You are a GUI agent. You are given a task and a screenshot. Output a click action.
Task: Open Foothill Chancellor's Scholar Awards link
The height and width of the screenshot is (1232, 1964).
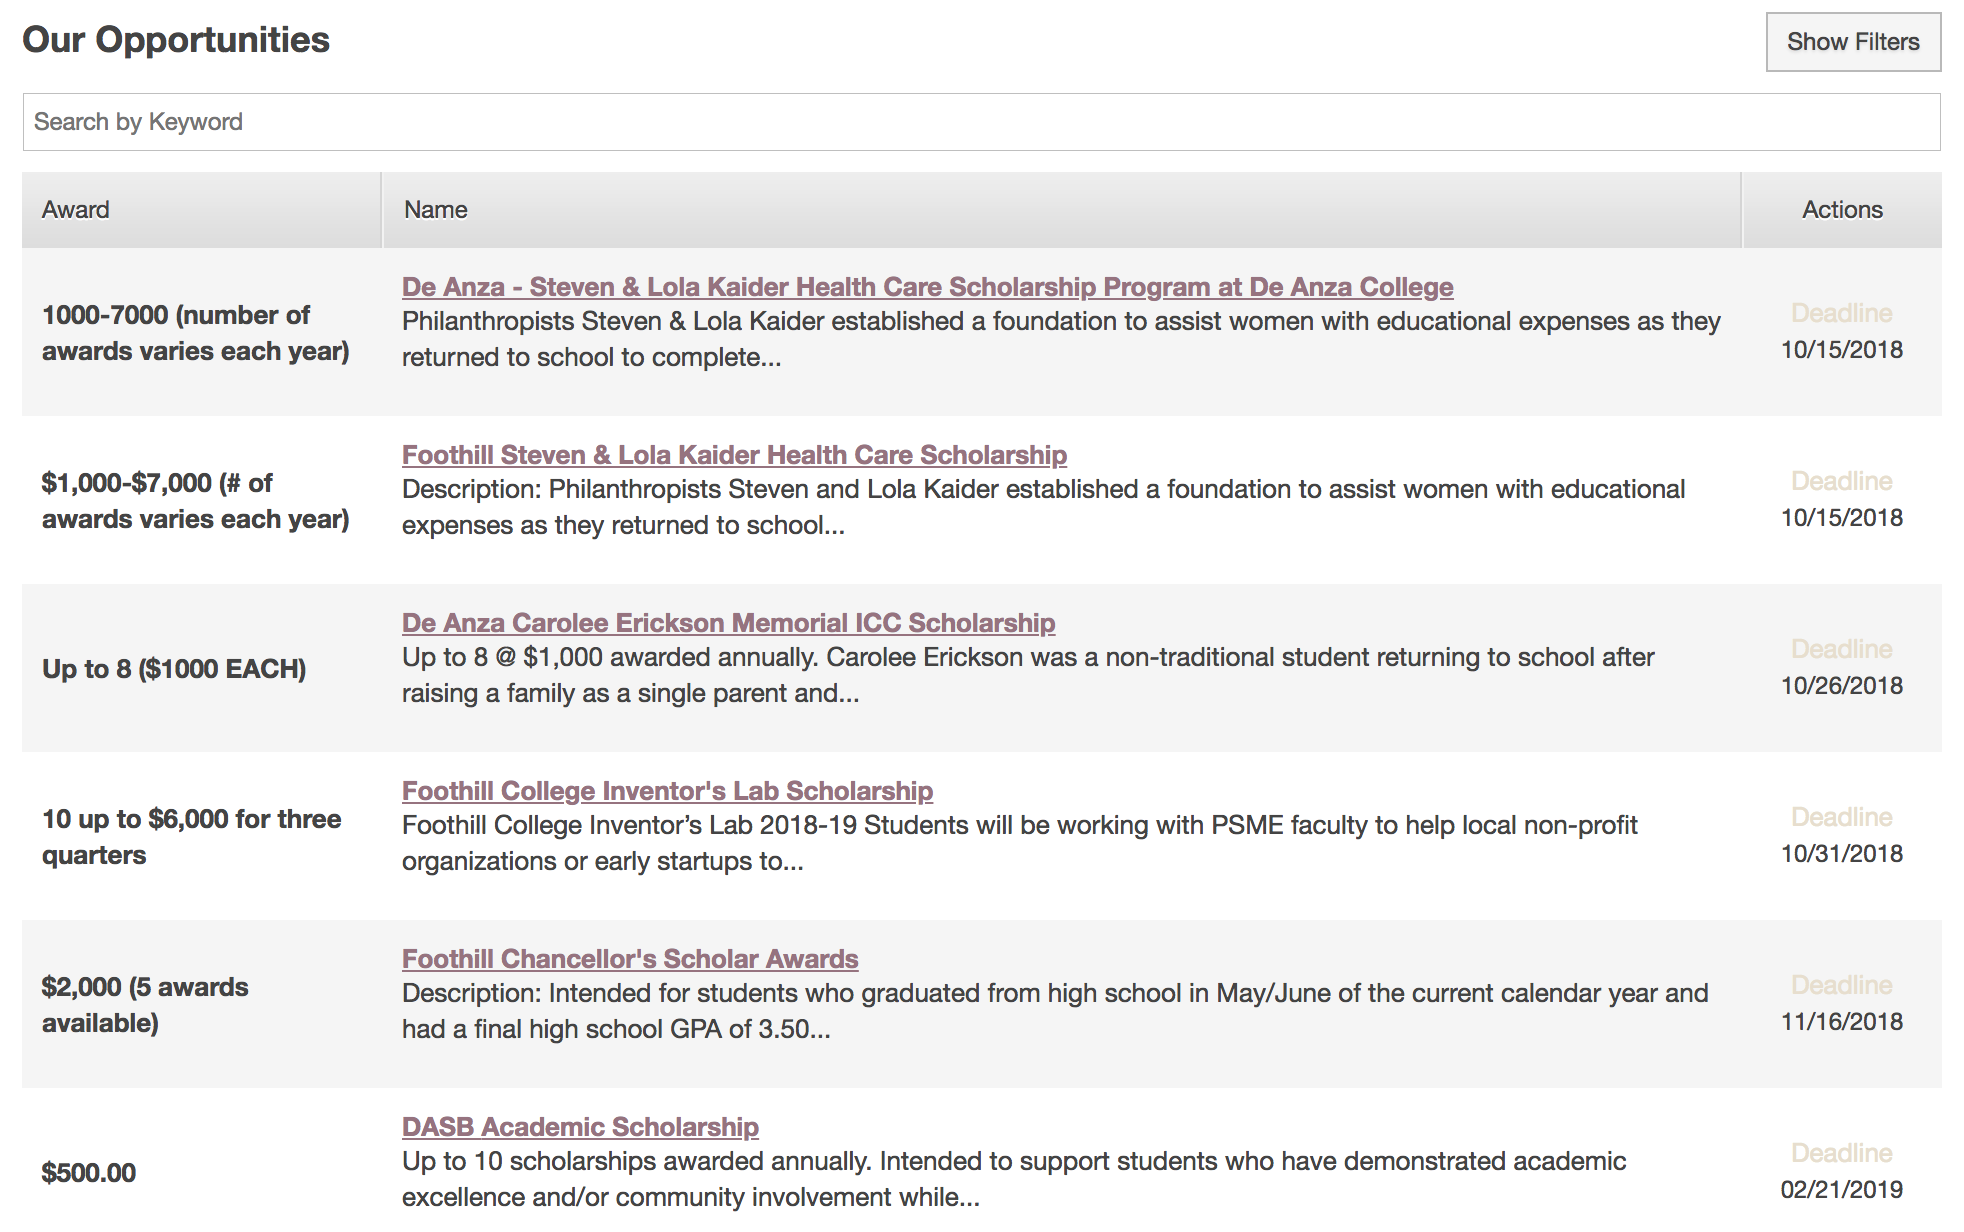pyautogui.click(x=630, y=959)
